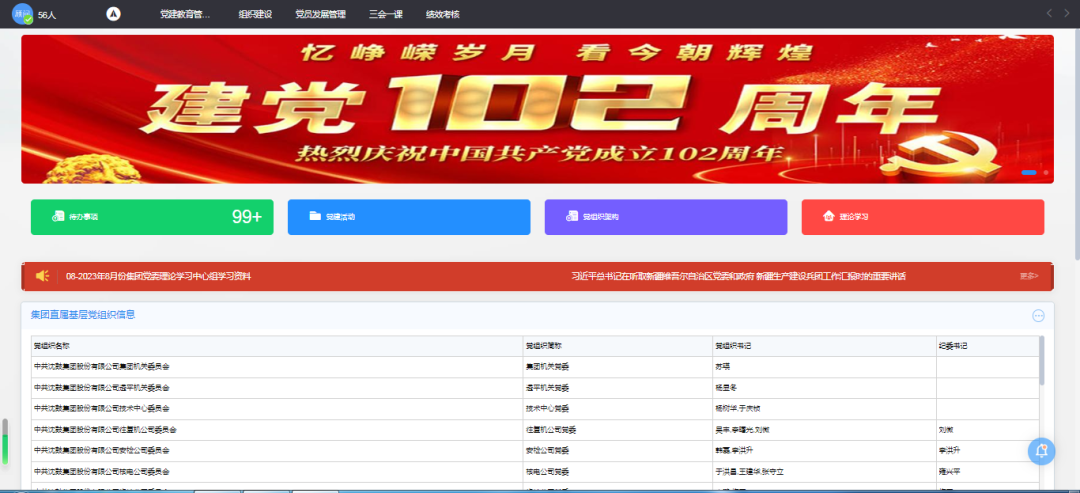Click the organization table's vertical scrollbar
The image size is (1080, 493).
(x=1041, y=360)
